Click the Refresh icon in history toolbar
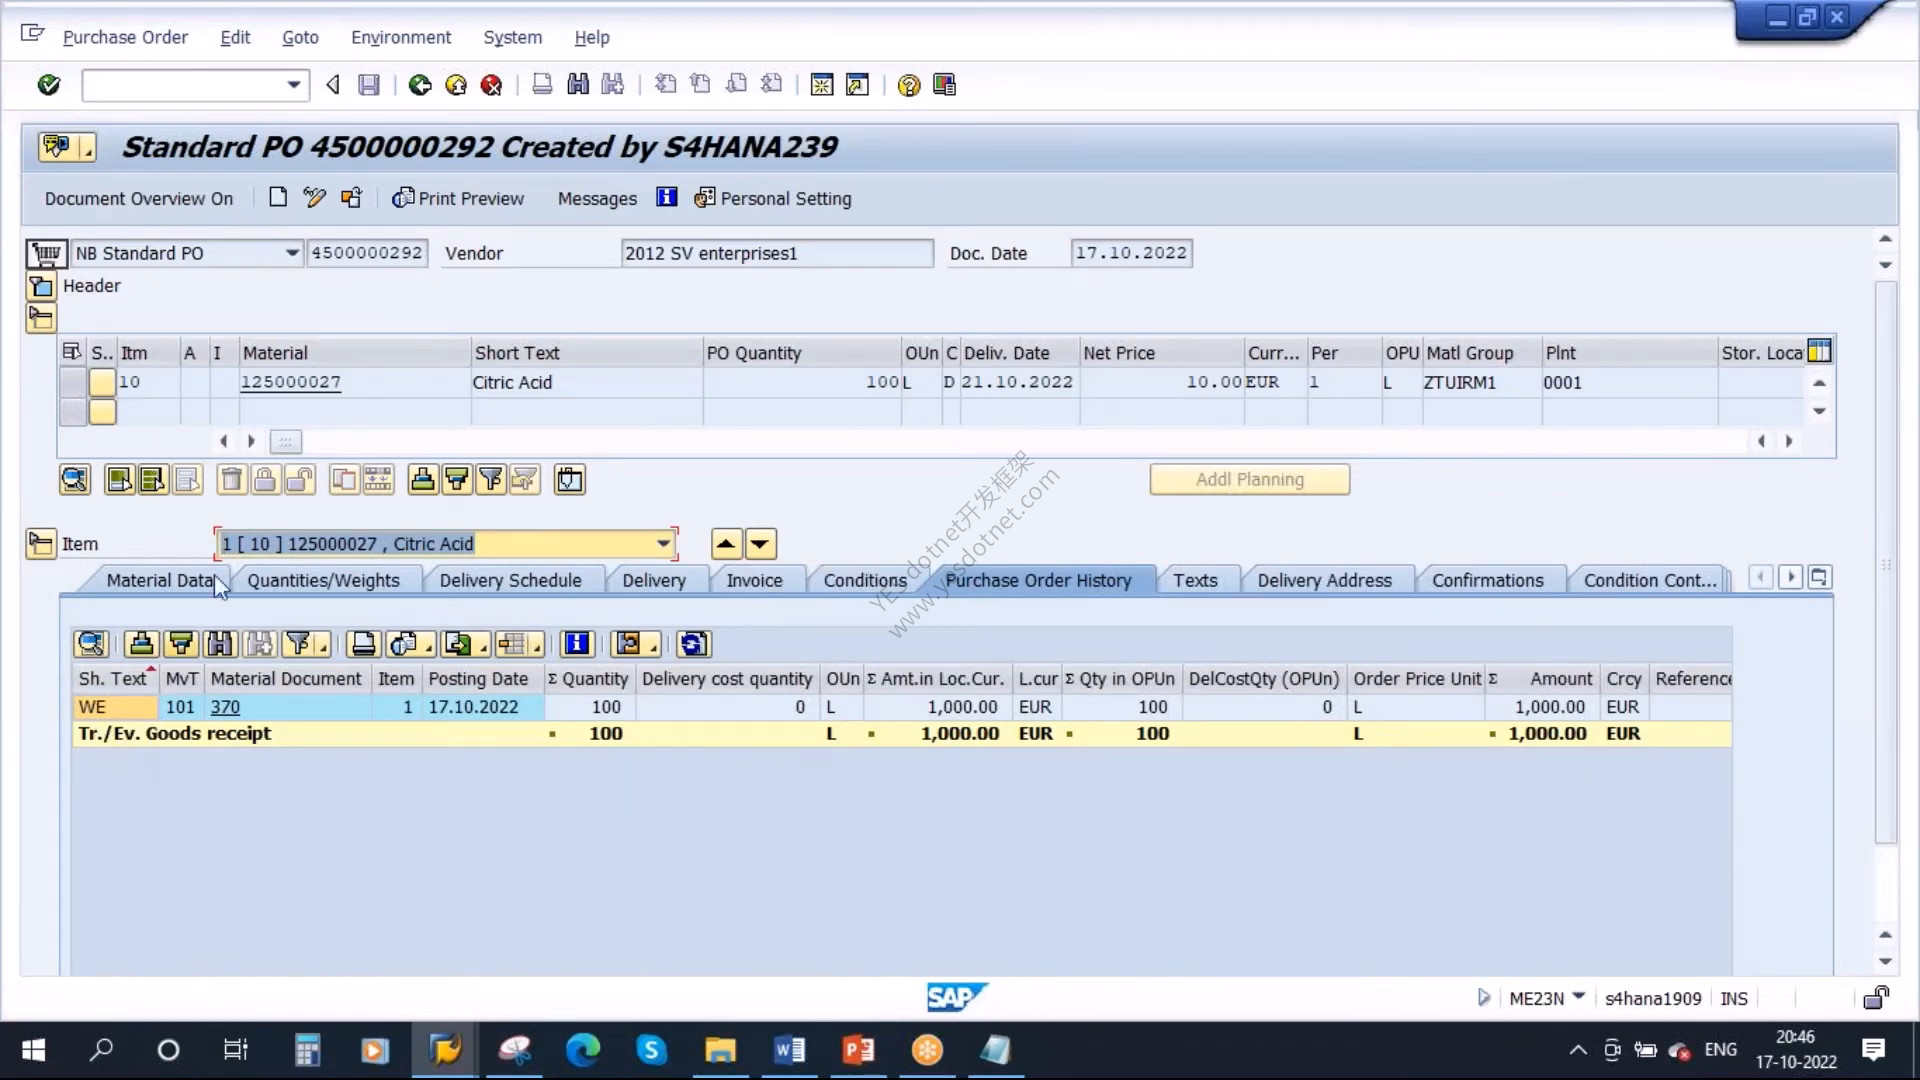Screen dimensions: 1920x1080 coord(693,644)
